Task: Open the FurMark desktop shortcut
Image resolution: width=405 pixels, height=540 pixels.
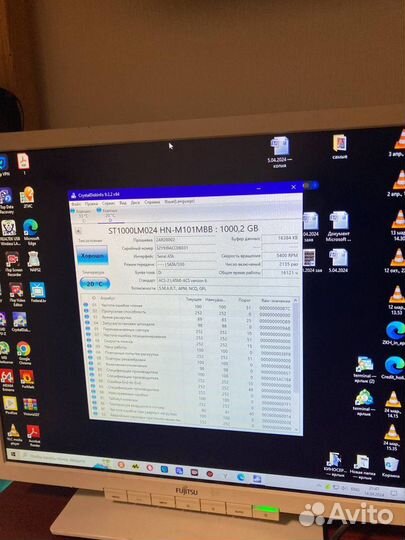Action: (27, 378)
